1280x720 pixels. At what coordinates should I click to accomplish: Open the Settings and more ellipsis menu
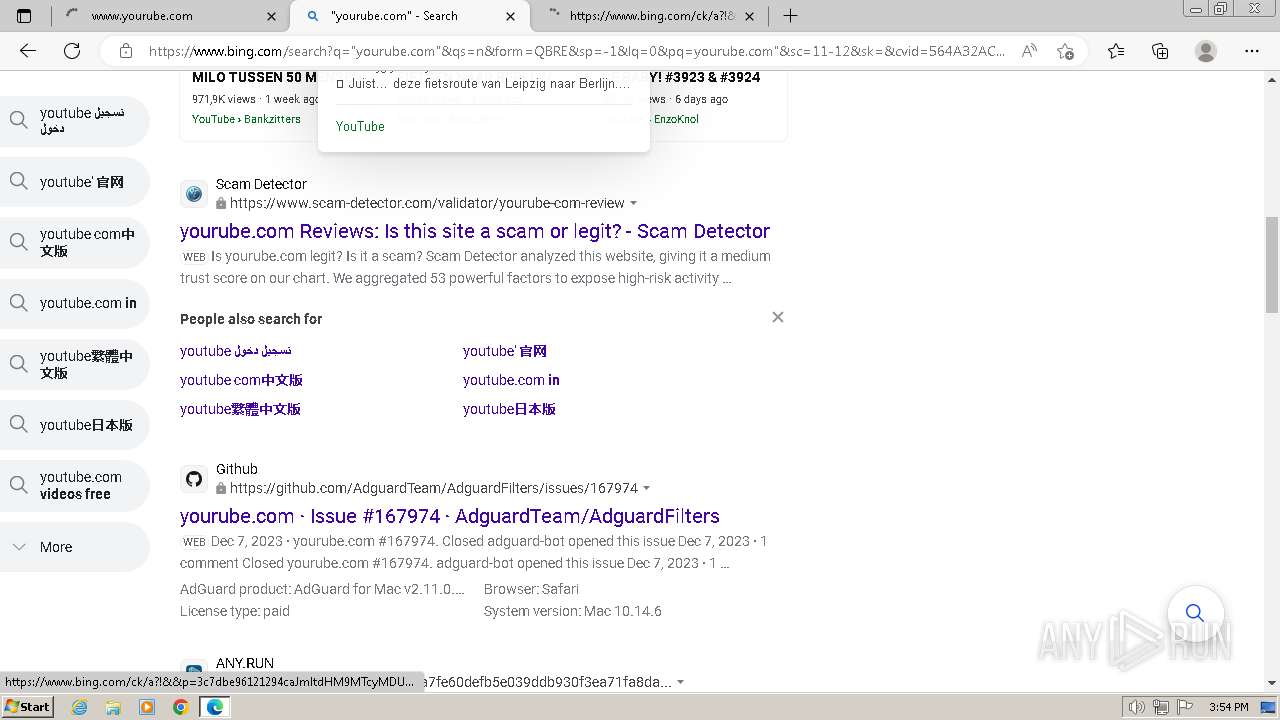point(1252,51)
